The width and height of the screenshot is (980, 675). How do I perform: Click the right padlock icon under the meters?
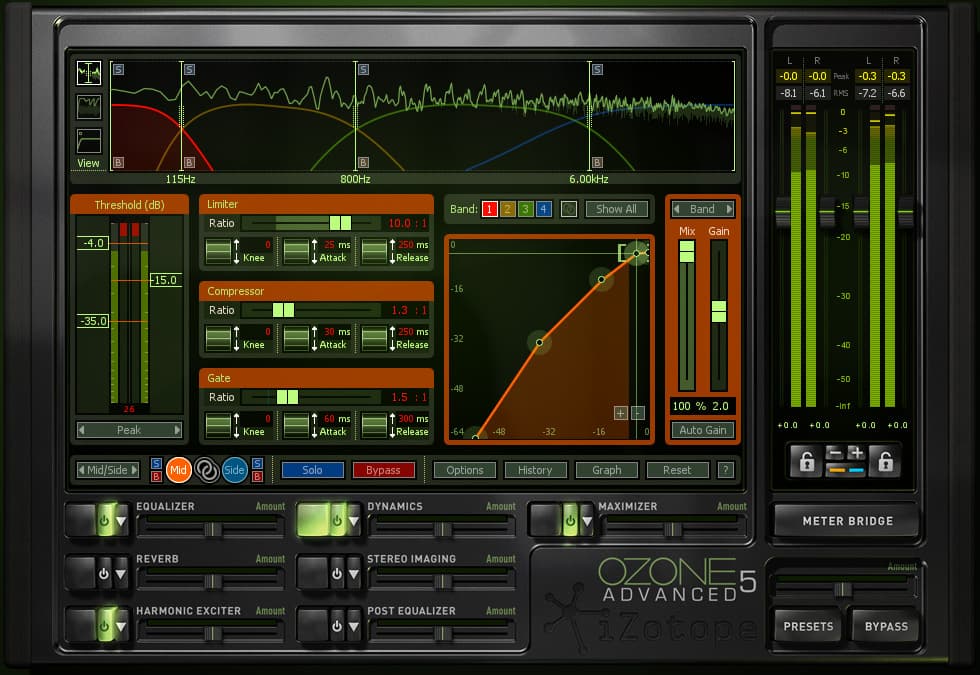885,461
